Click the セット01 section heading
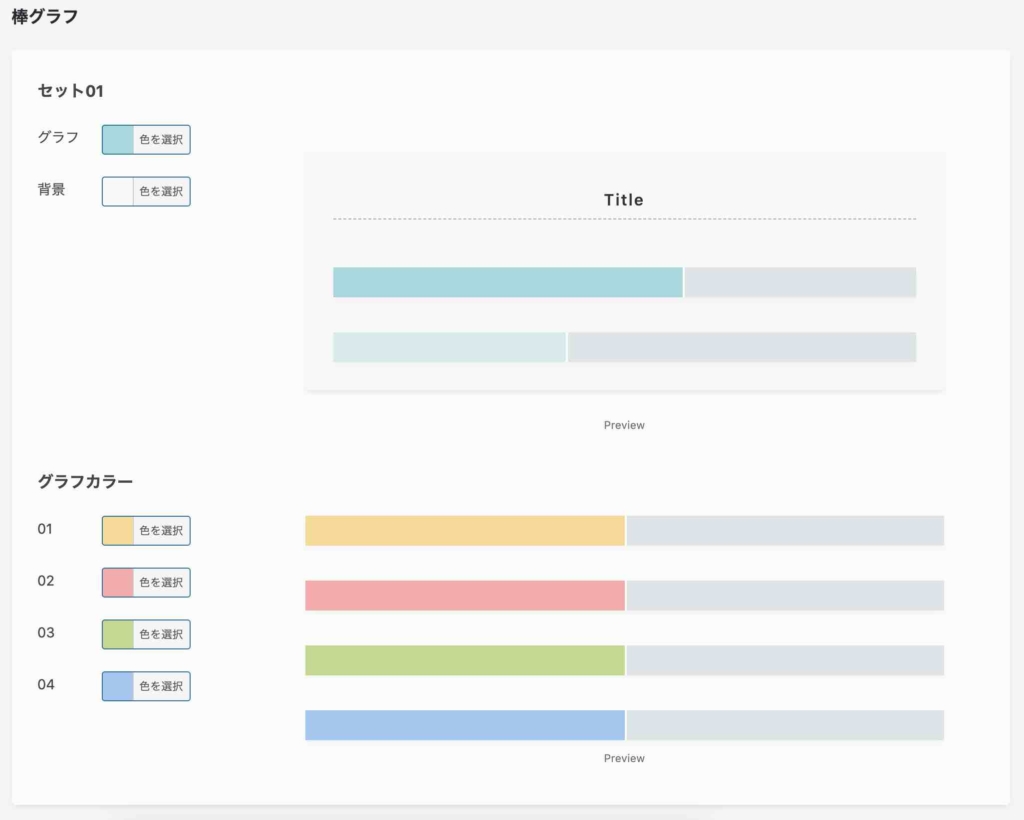The height and width of the screenshot is (820, 1024). point(71,91)
